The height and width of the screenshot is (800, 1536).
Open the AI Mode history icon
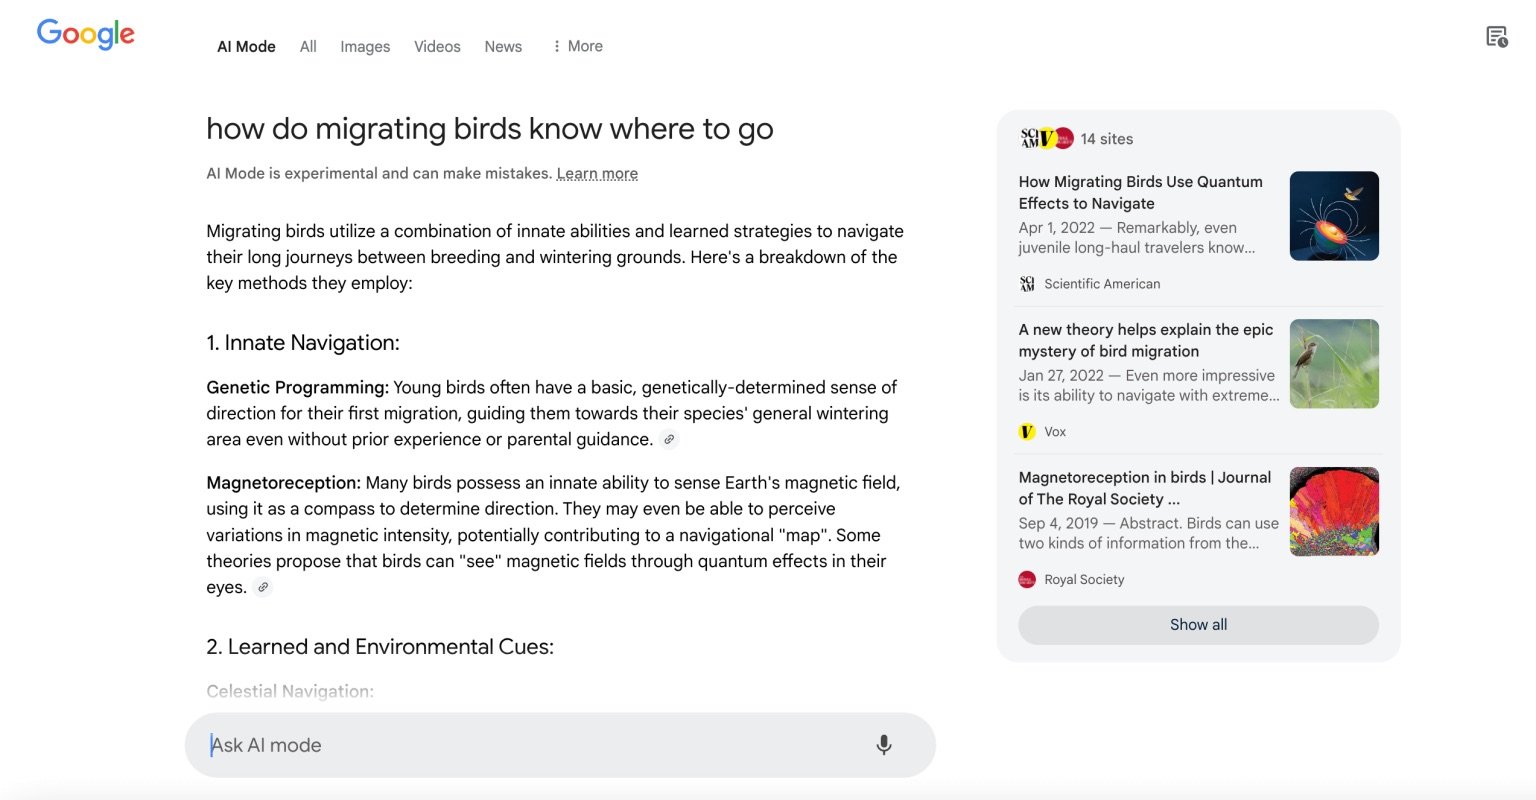tap(1496, 37)
